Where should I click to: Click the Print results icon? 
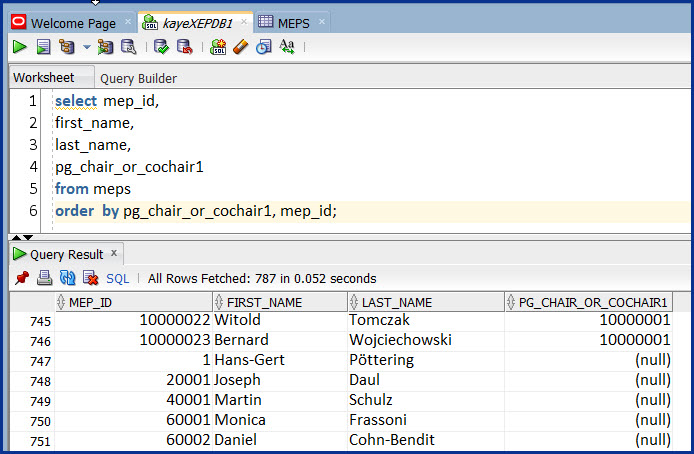coord(44,278)
